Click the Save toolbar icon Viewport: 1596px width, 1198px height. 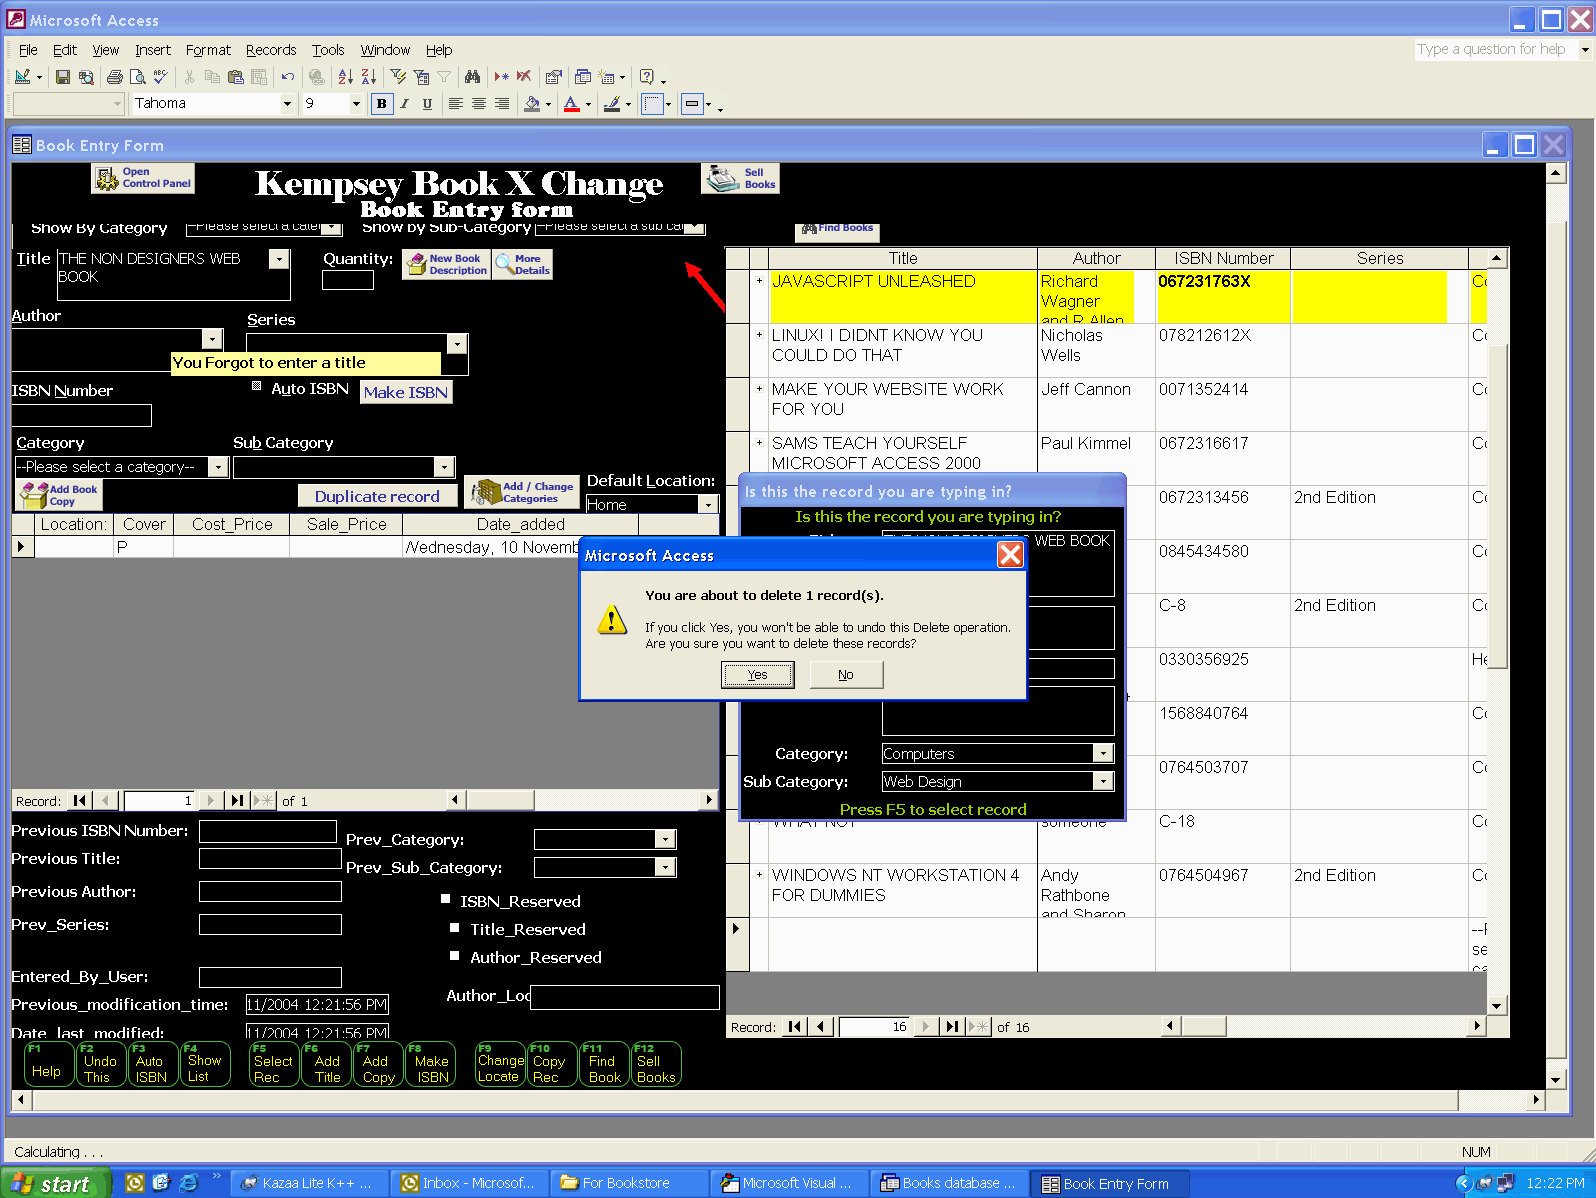(x=63, y=77)
